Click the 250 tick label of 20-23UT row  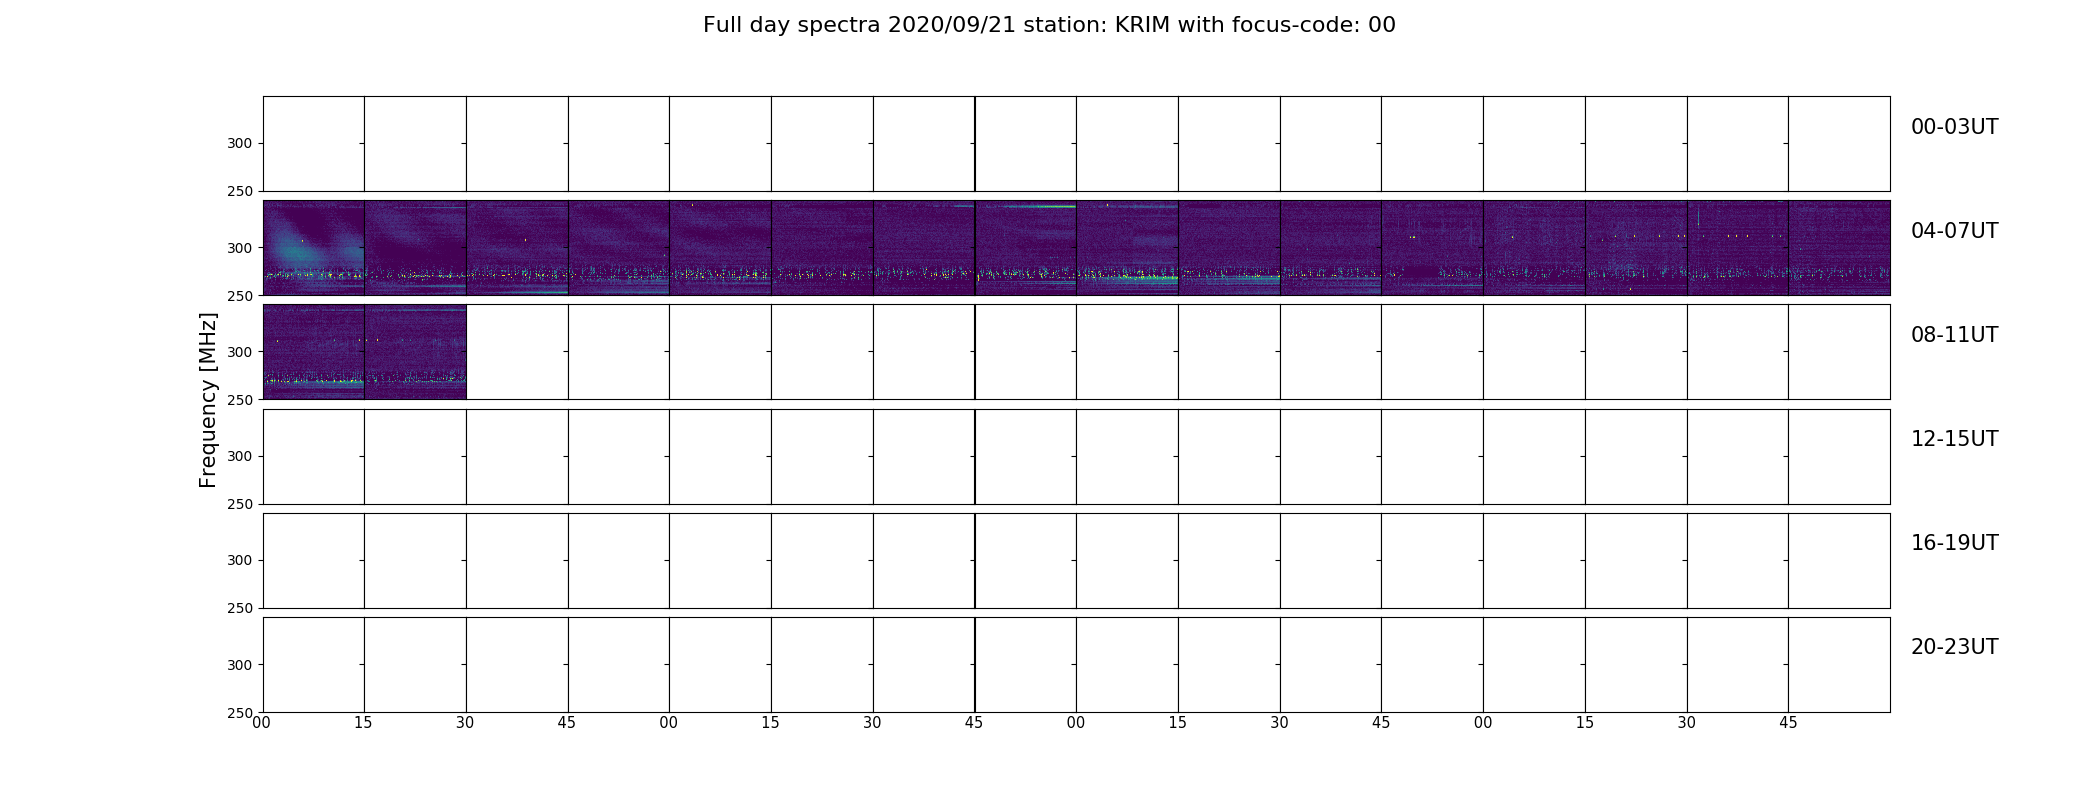(x=239, y=712)
